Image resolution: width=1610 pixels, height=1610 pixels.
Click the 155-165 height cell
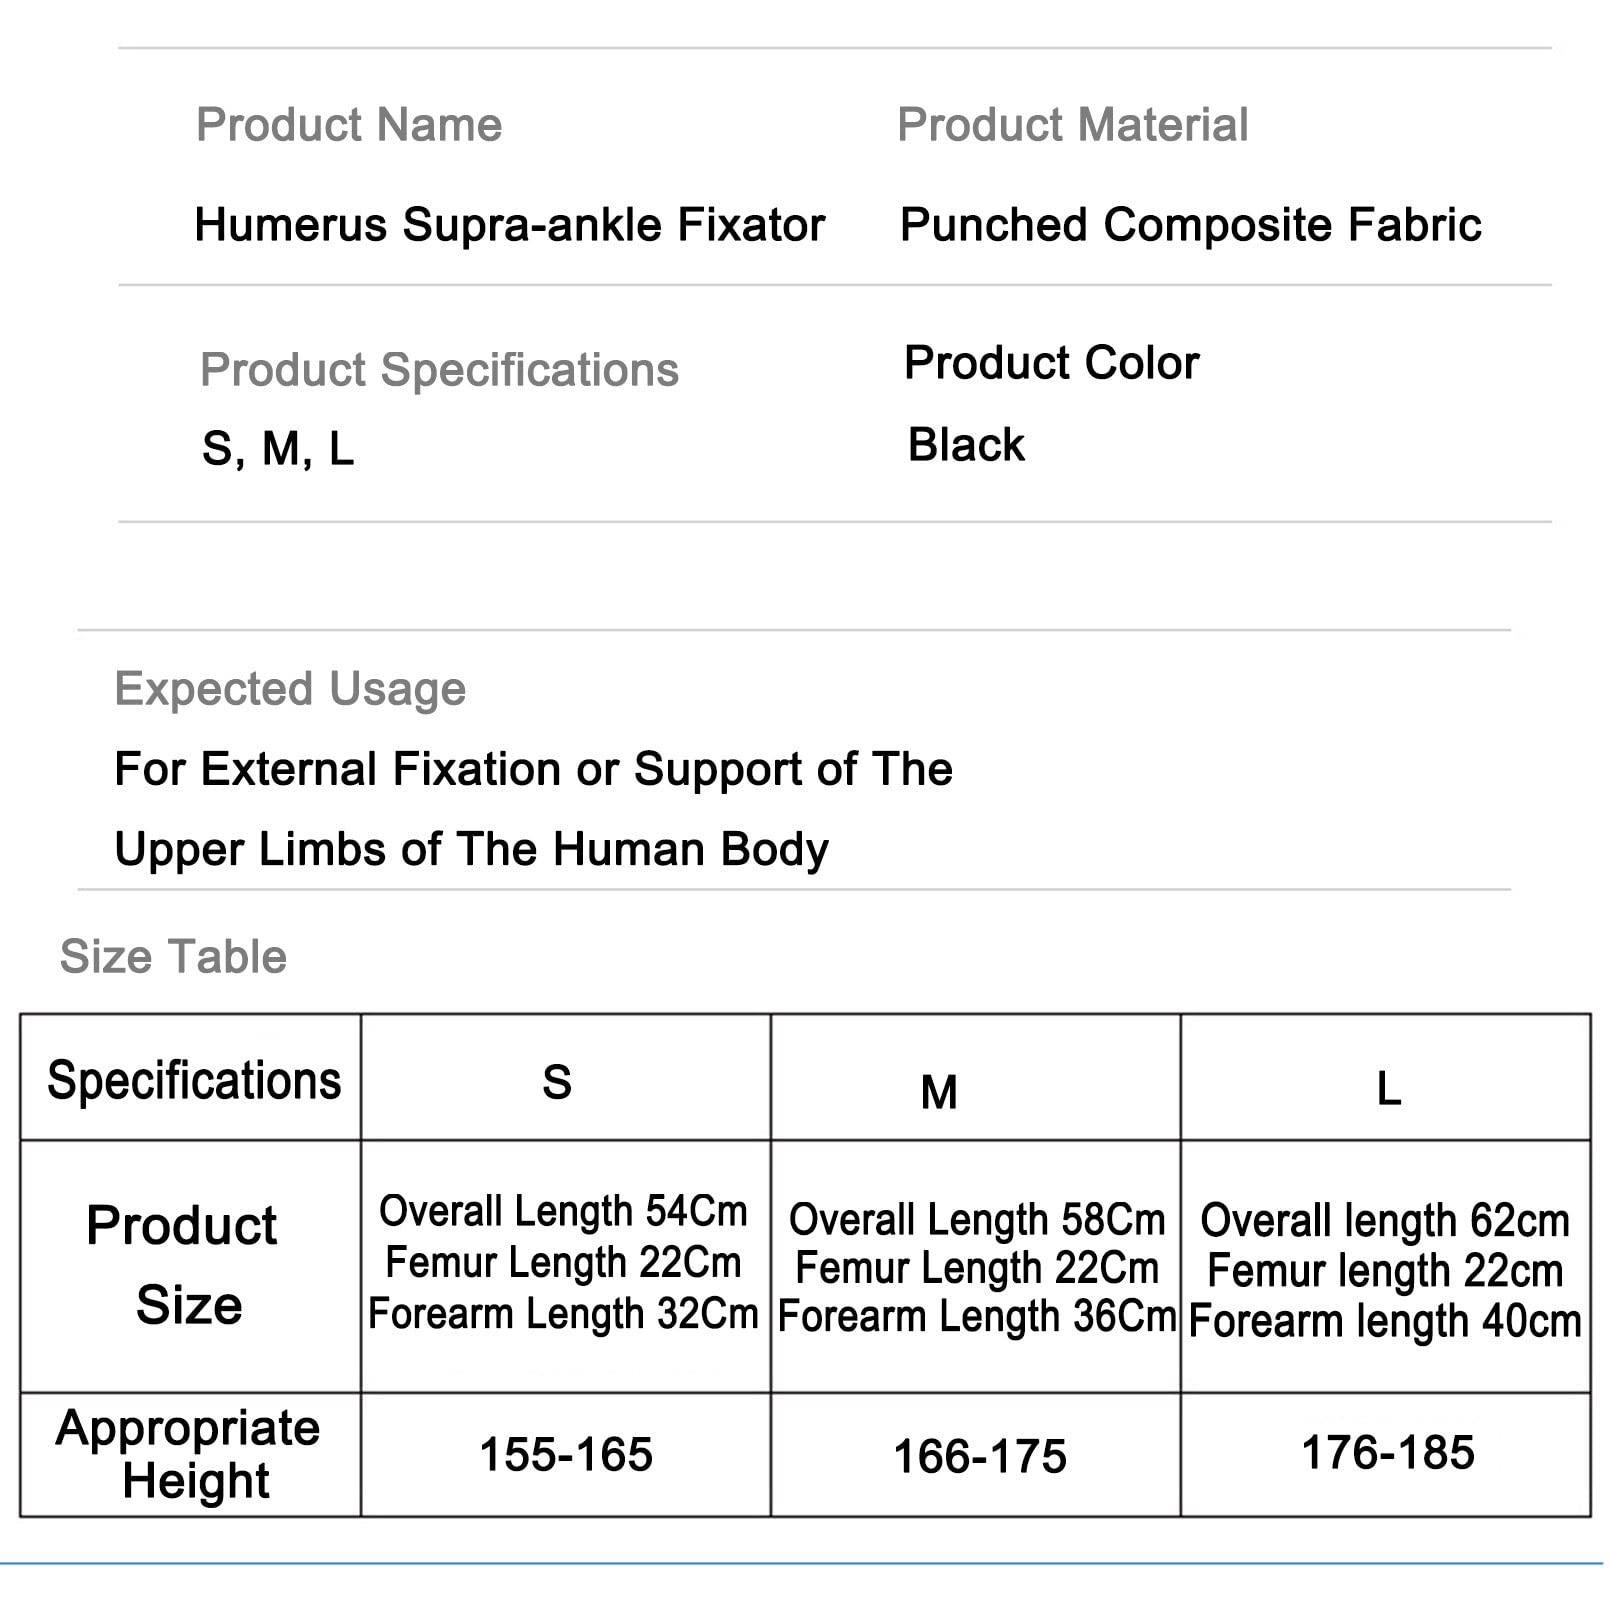(566, 1455)
